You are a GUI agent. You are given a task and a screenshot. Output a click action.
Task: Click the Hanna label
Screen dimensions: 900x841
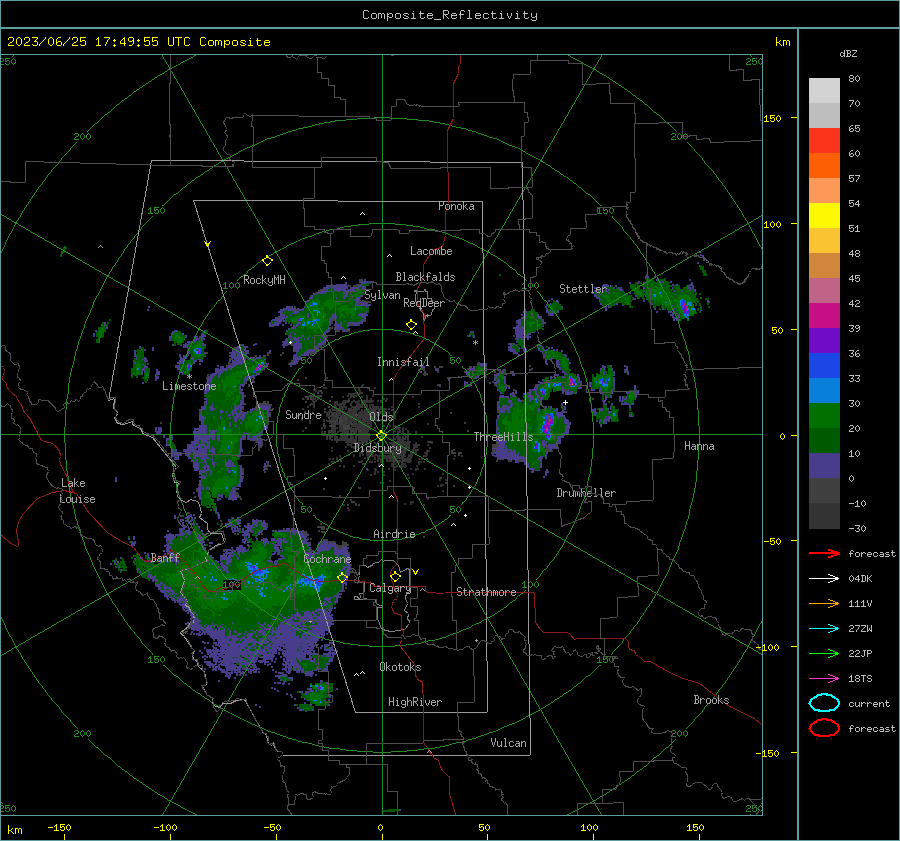pyautogui.click(x=699, y=446)
